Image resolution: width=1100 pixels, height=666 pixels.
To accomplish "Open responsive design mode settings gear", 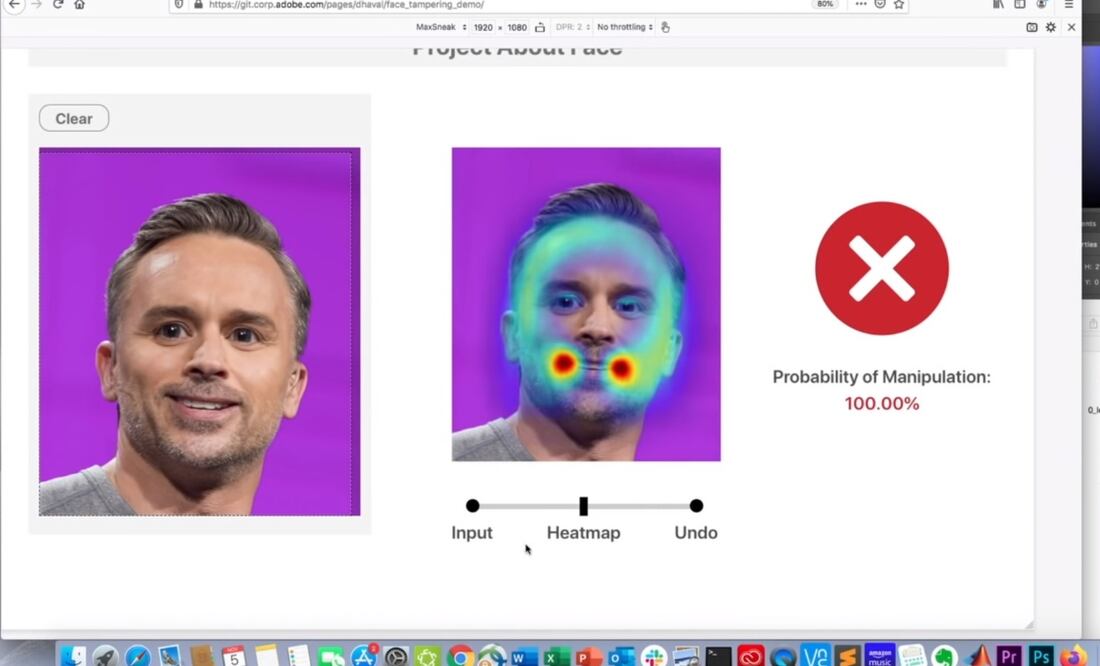I will point(1051,27).
